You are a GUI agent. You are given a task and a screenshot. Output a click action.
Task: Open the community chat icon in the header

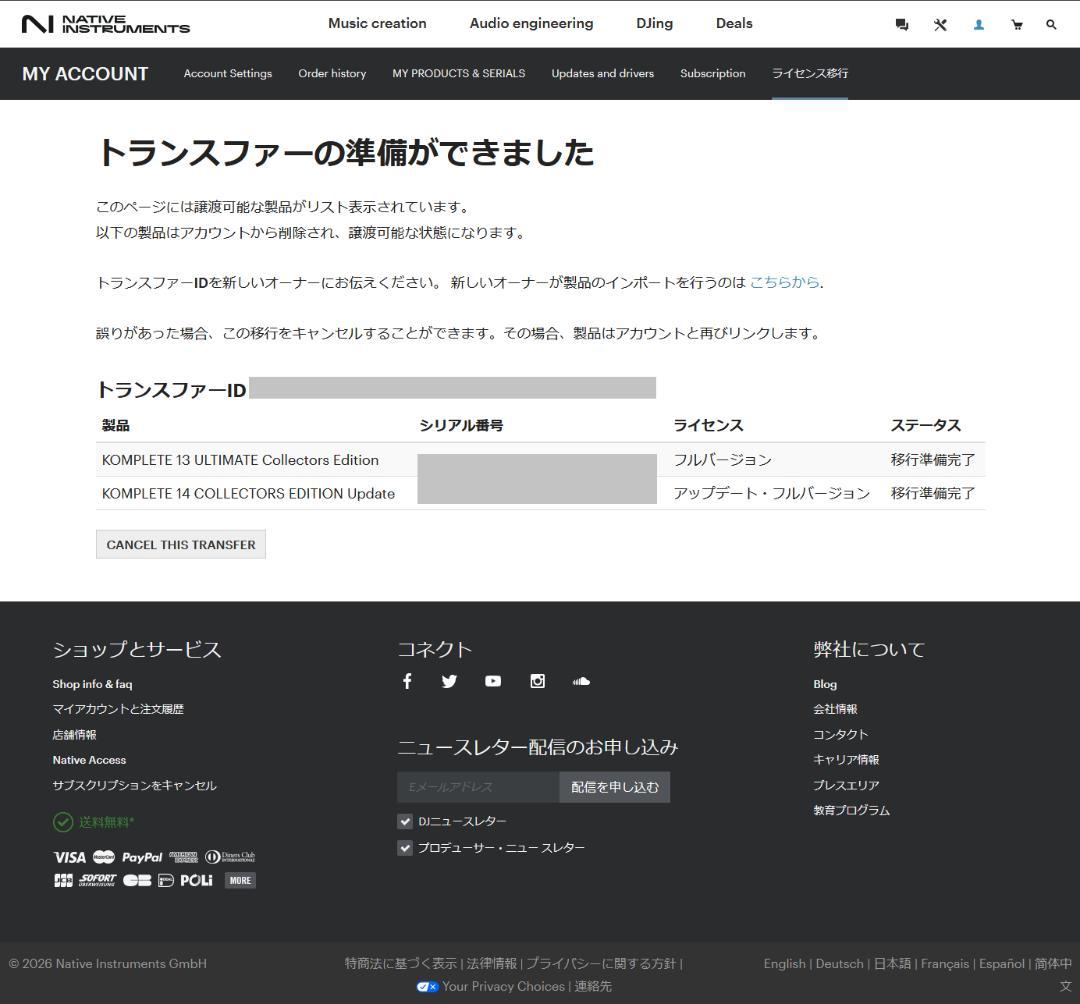[901, 24]
